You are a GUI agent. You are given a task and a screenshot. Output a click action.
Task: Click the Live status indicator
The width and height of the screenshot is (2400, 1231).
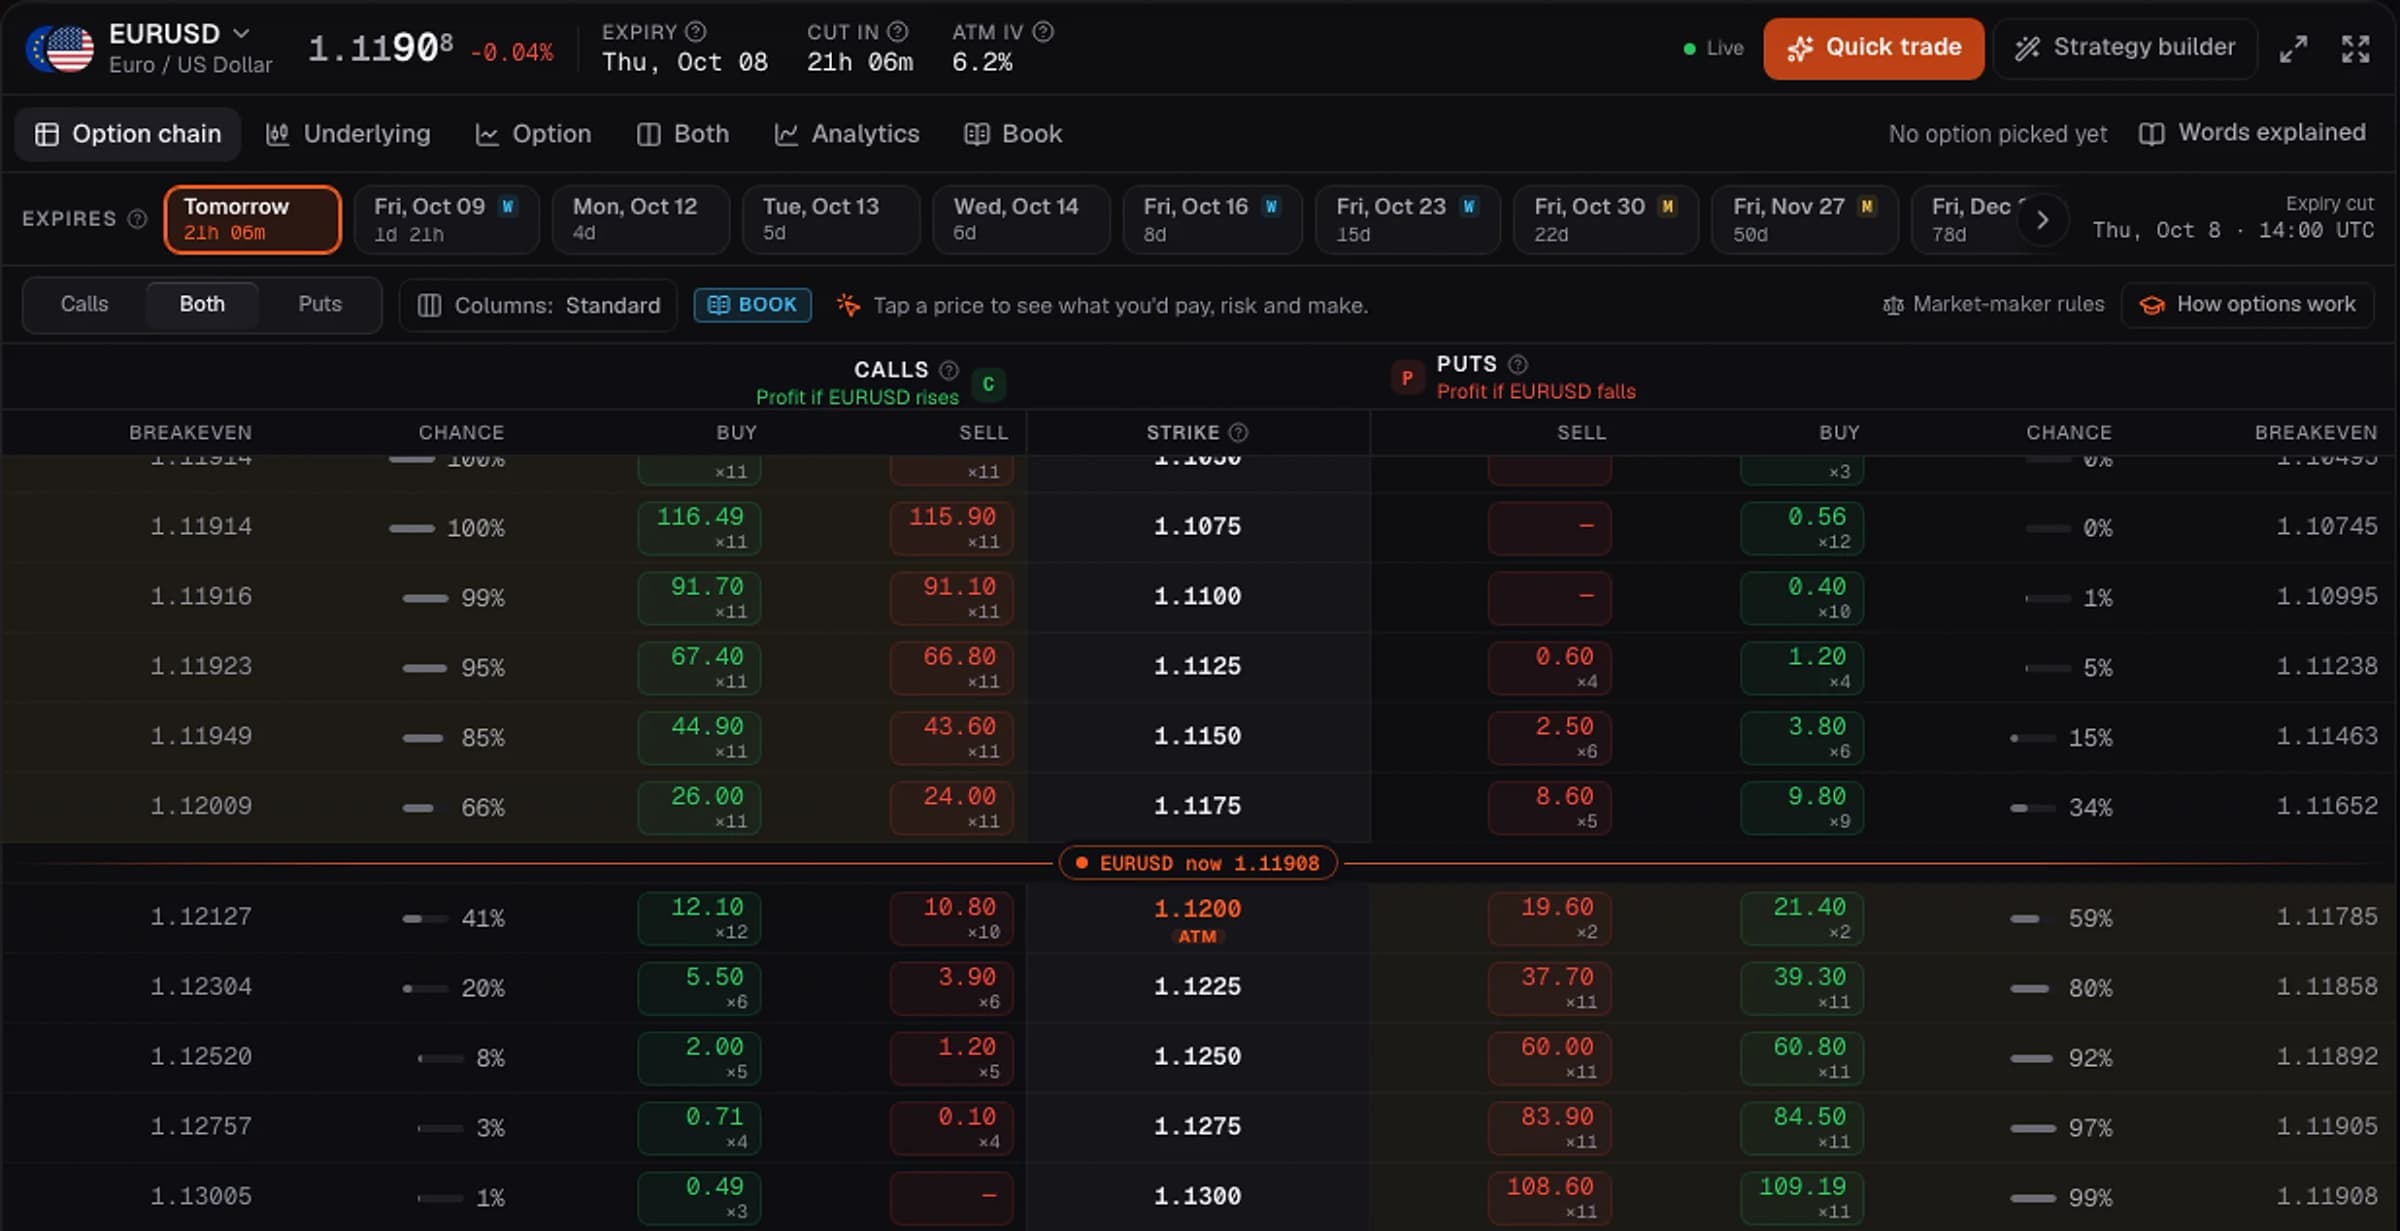(x=1714, y=48)
